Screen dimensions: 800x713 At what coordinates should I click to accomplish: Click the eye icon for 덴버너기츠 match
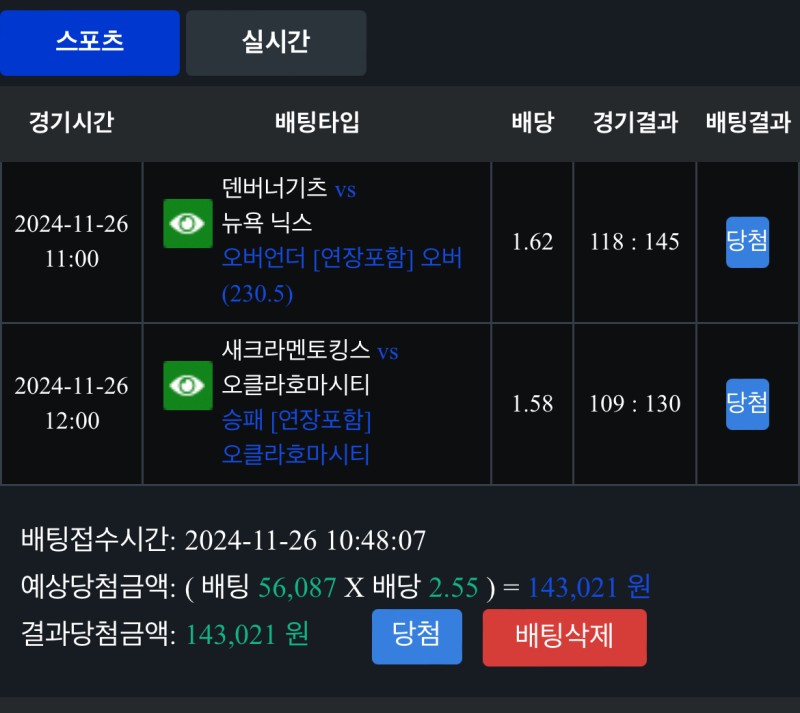[x=188, y=223]
